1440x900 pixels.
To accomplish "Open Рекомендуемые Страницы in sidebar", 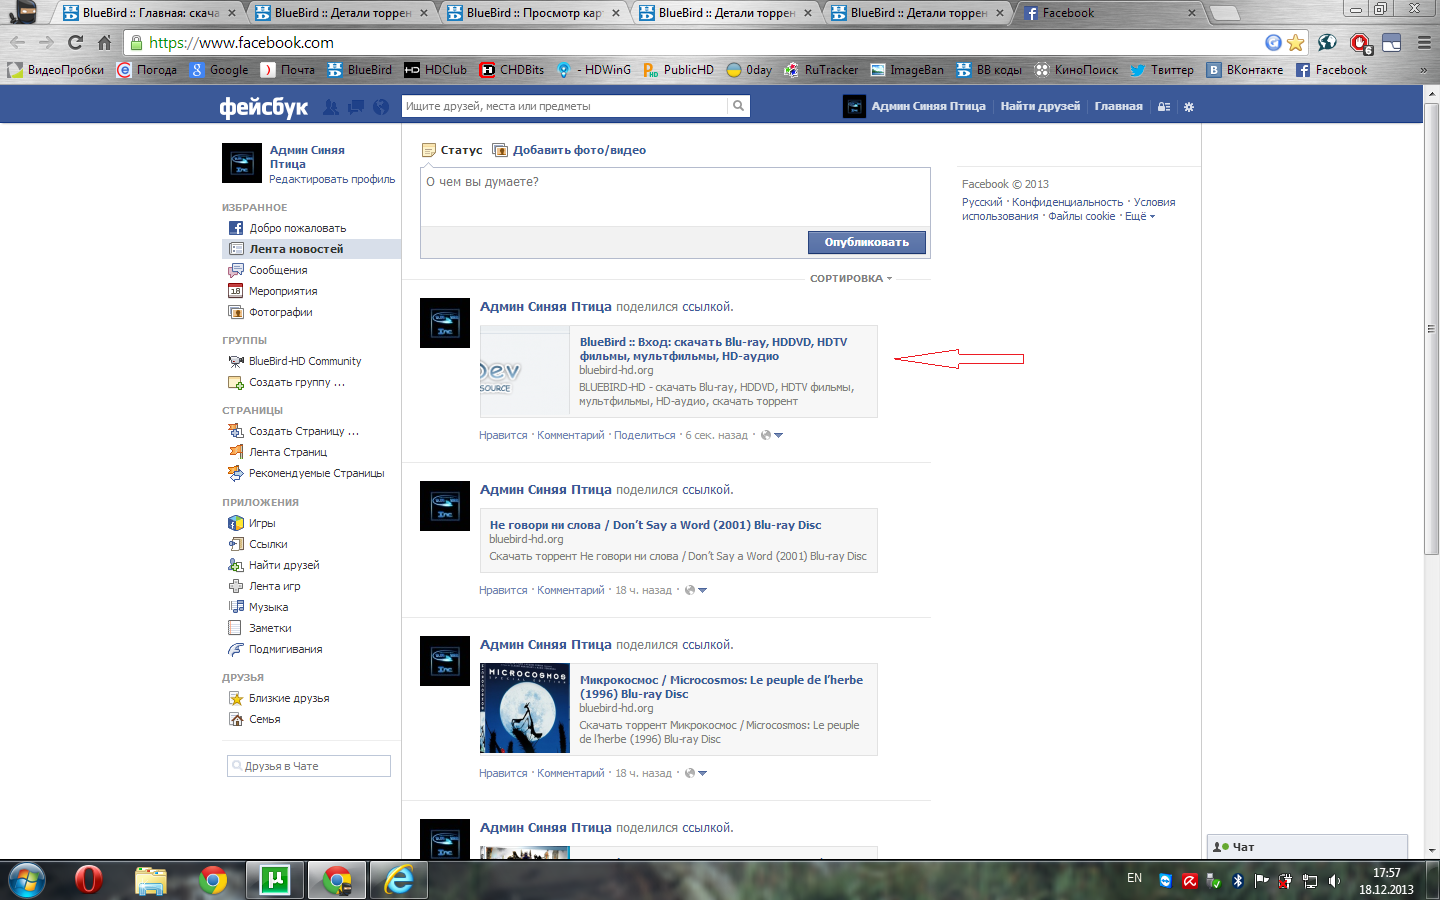I will pyautogui.click(x=316, y=473).
